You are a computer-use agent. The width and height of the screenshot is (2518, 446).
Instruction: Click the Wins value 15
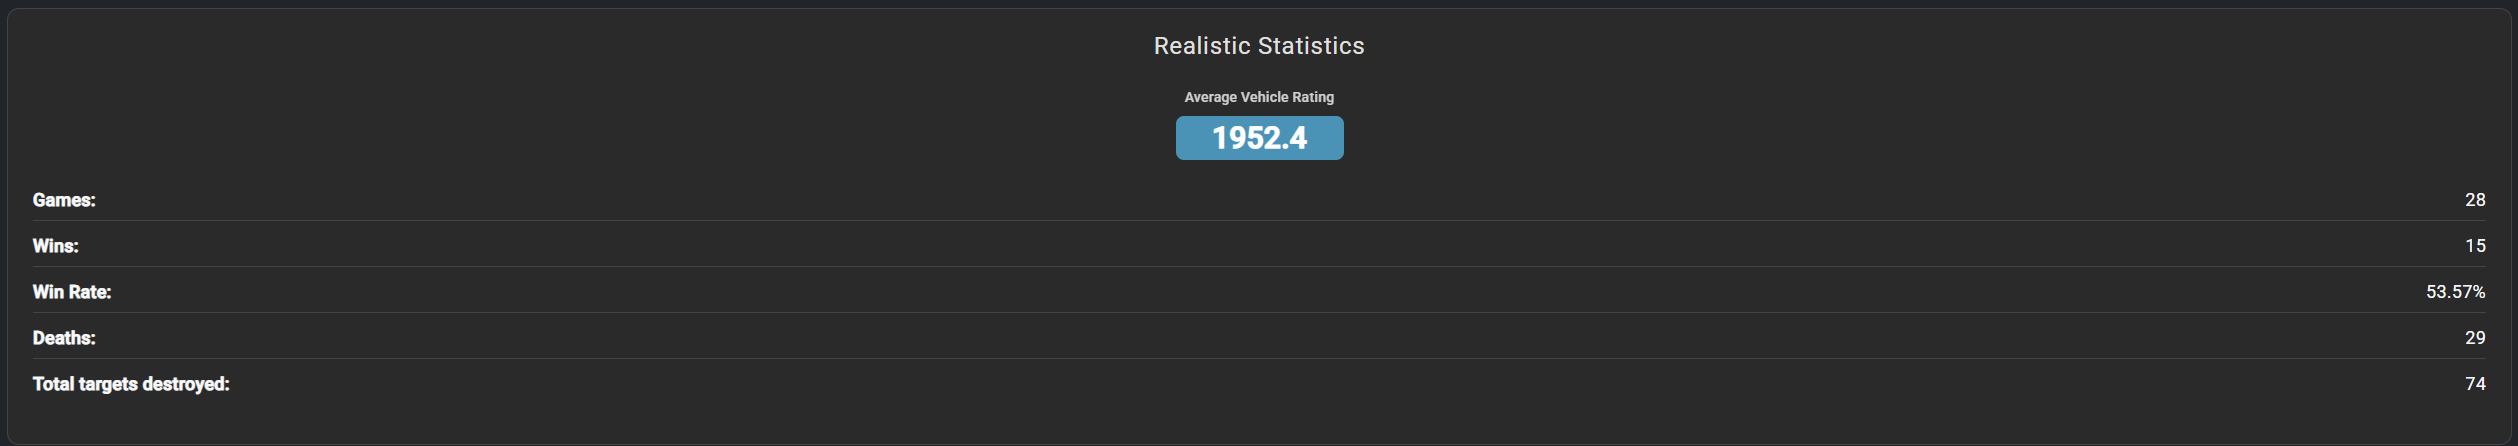coord(2475,246)
